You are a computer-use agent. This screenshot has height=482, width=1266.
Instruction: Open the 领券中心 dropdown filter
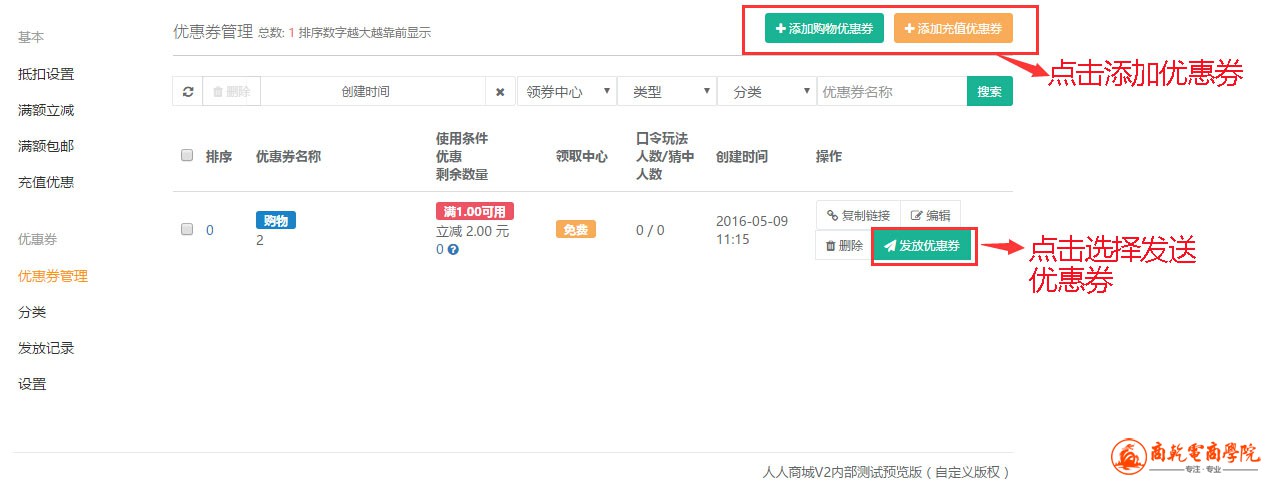pyautogui.click(x=566, y=92)
